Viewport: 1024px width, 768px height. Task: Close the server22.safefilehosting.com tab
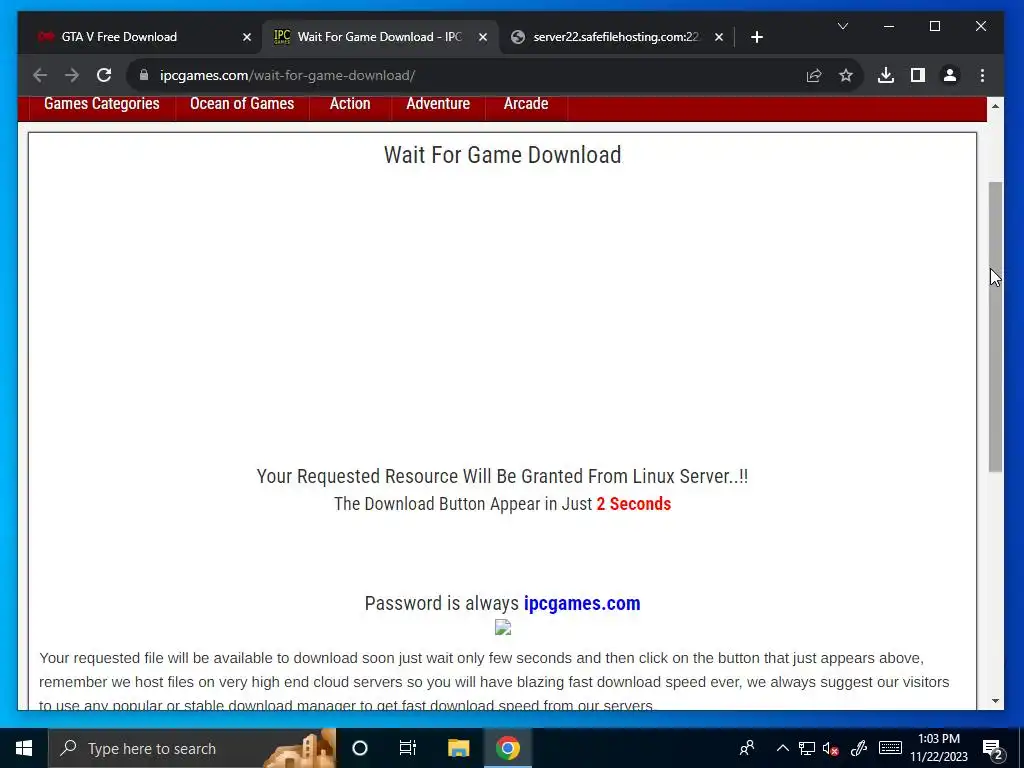(x=718, y=37)
